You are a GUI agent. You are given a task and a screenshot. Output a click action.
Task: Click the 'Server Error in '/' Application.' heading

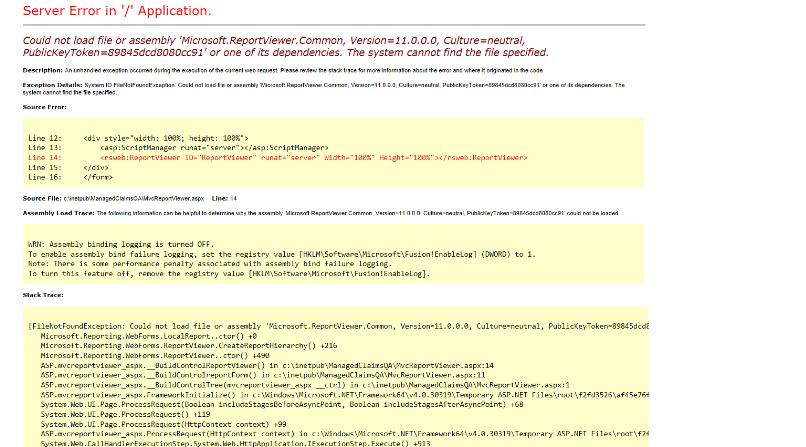(x=117, y=11)
